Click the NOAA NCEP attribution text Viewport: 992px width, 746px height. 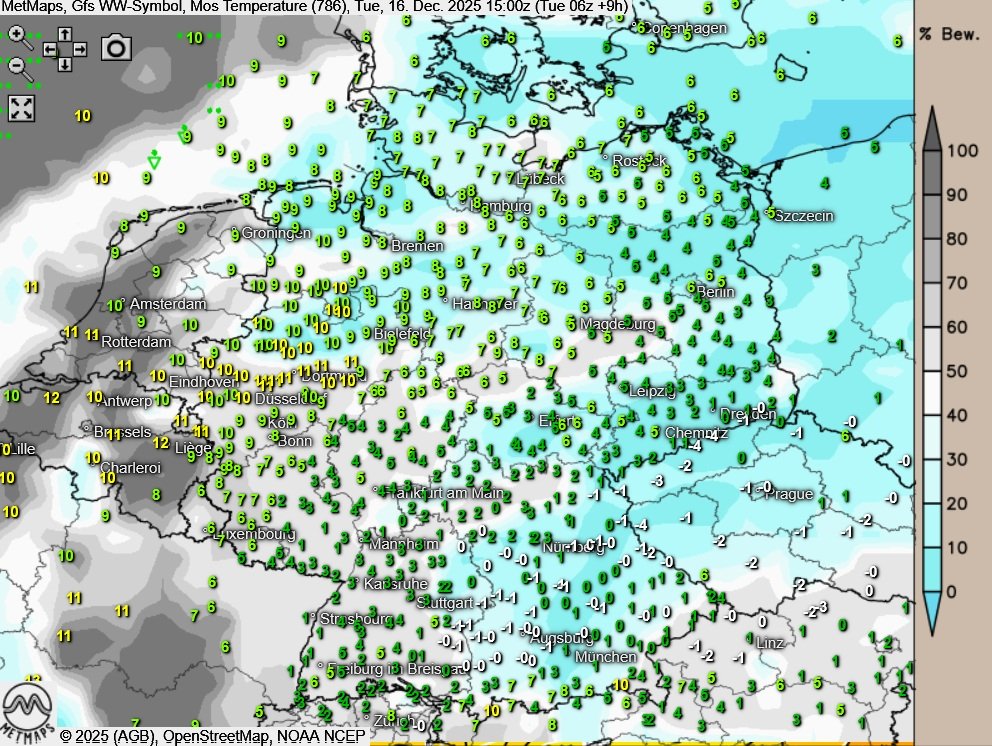(x=318, y=736)
